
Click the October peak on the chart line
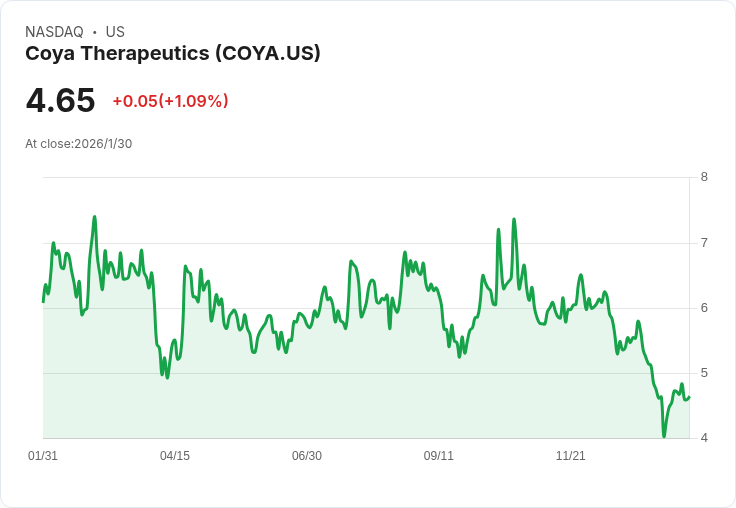(514, 219)
